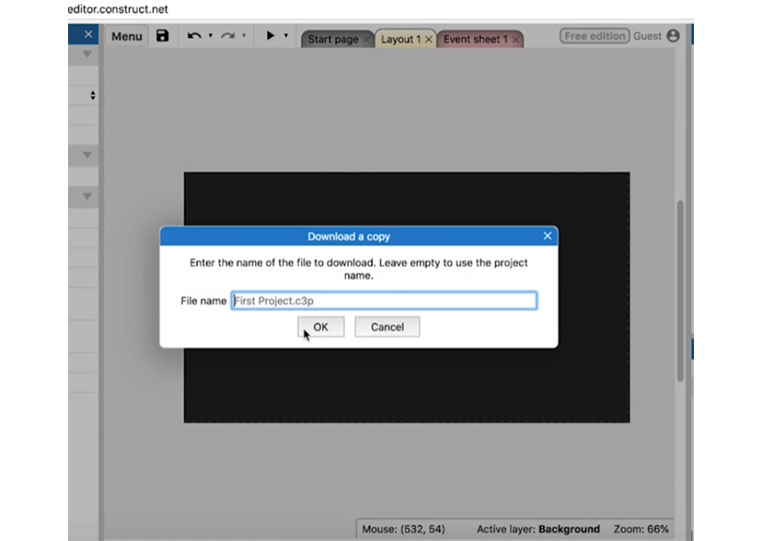Click the File name input field

point(384,301)
